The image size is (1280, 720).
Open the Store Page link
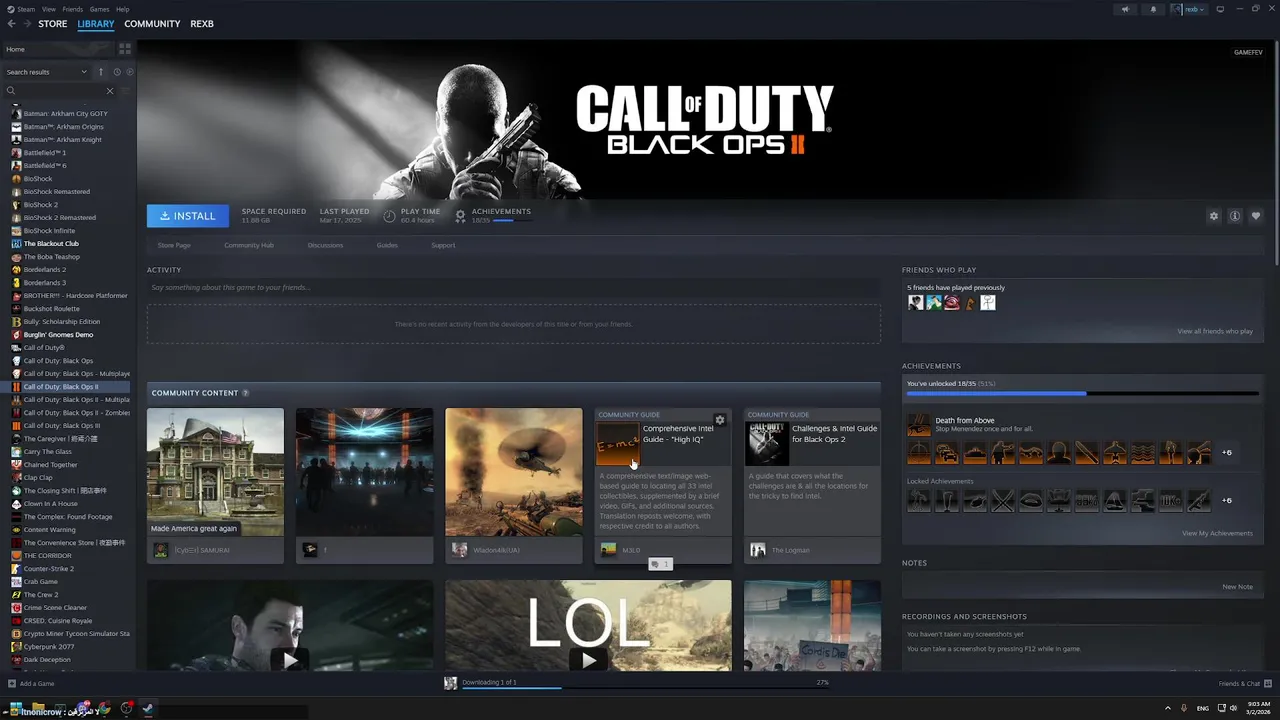(x=174, y=245)
